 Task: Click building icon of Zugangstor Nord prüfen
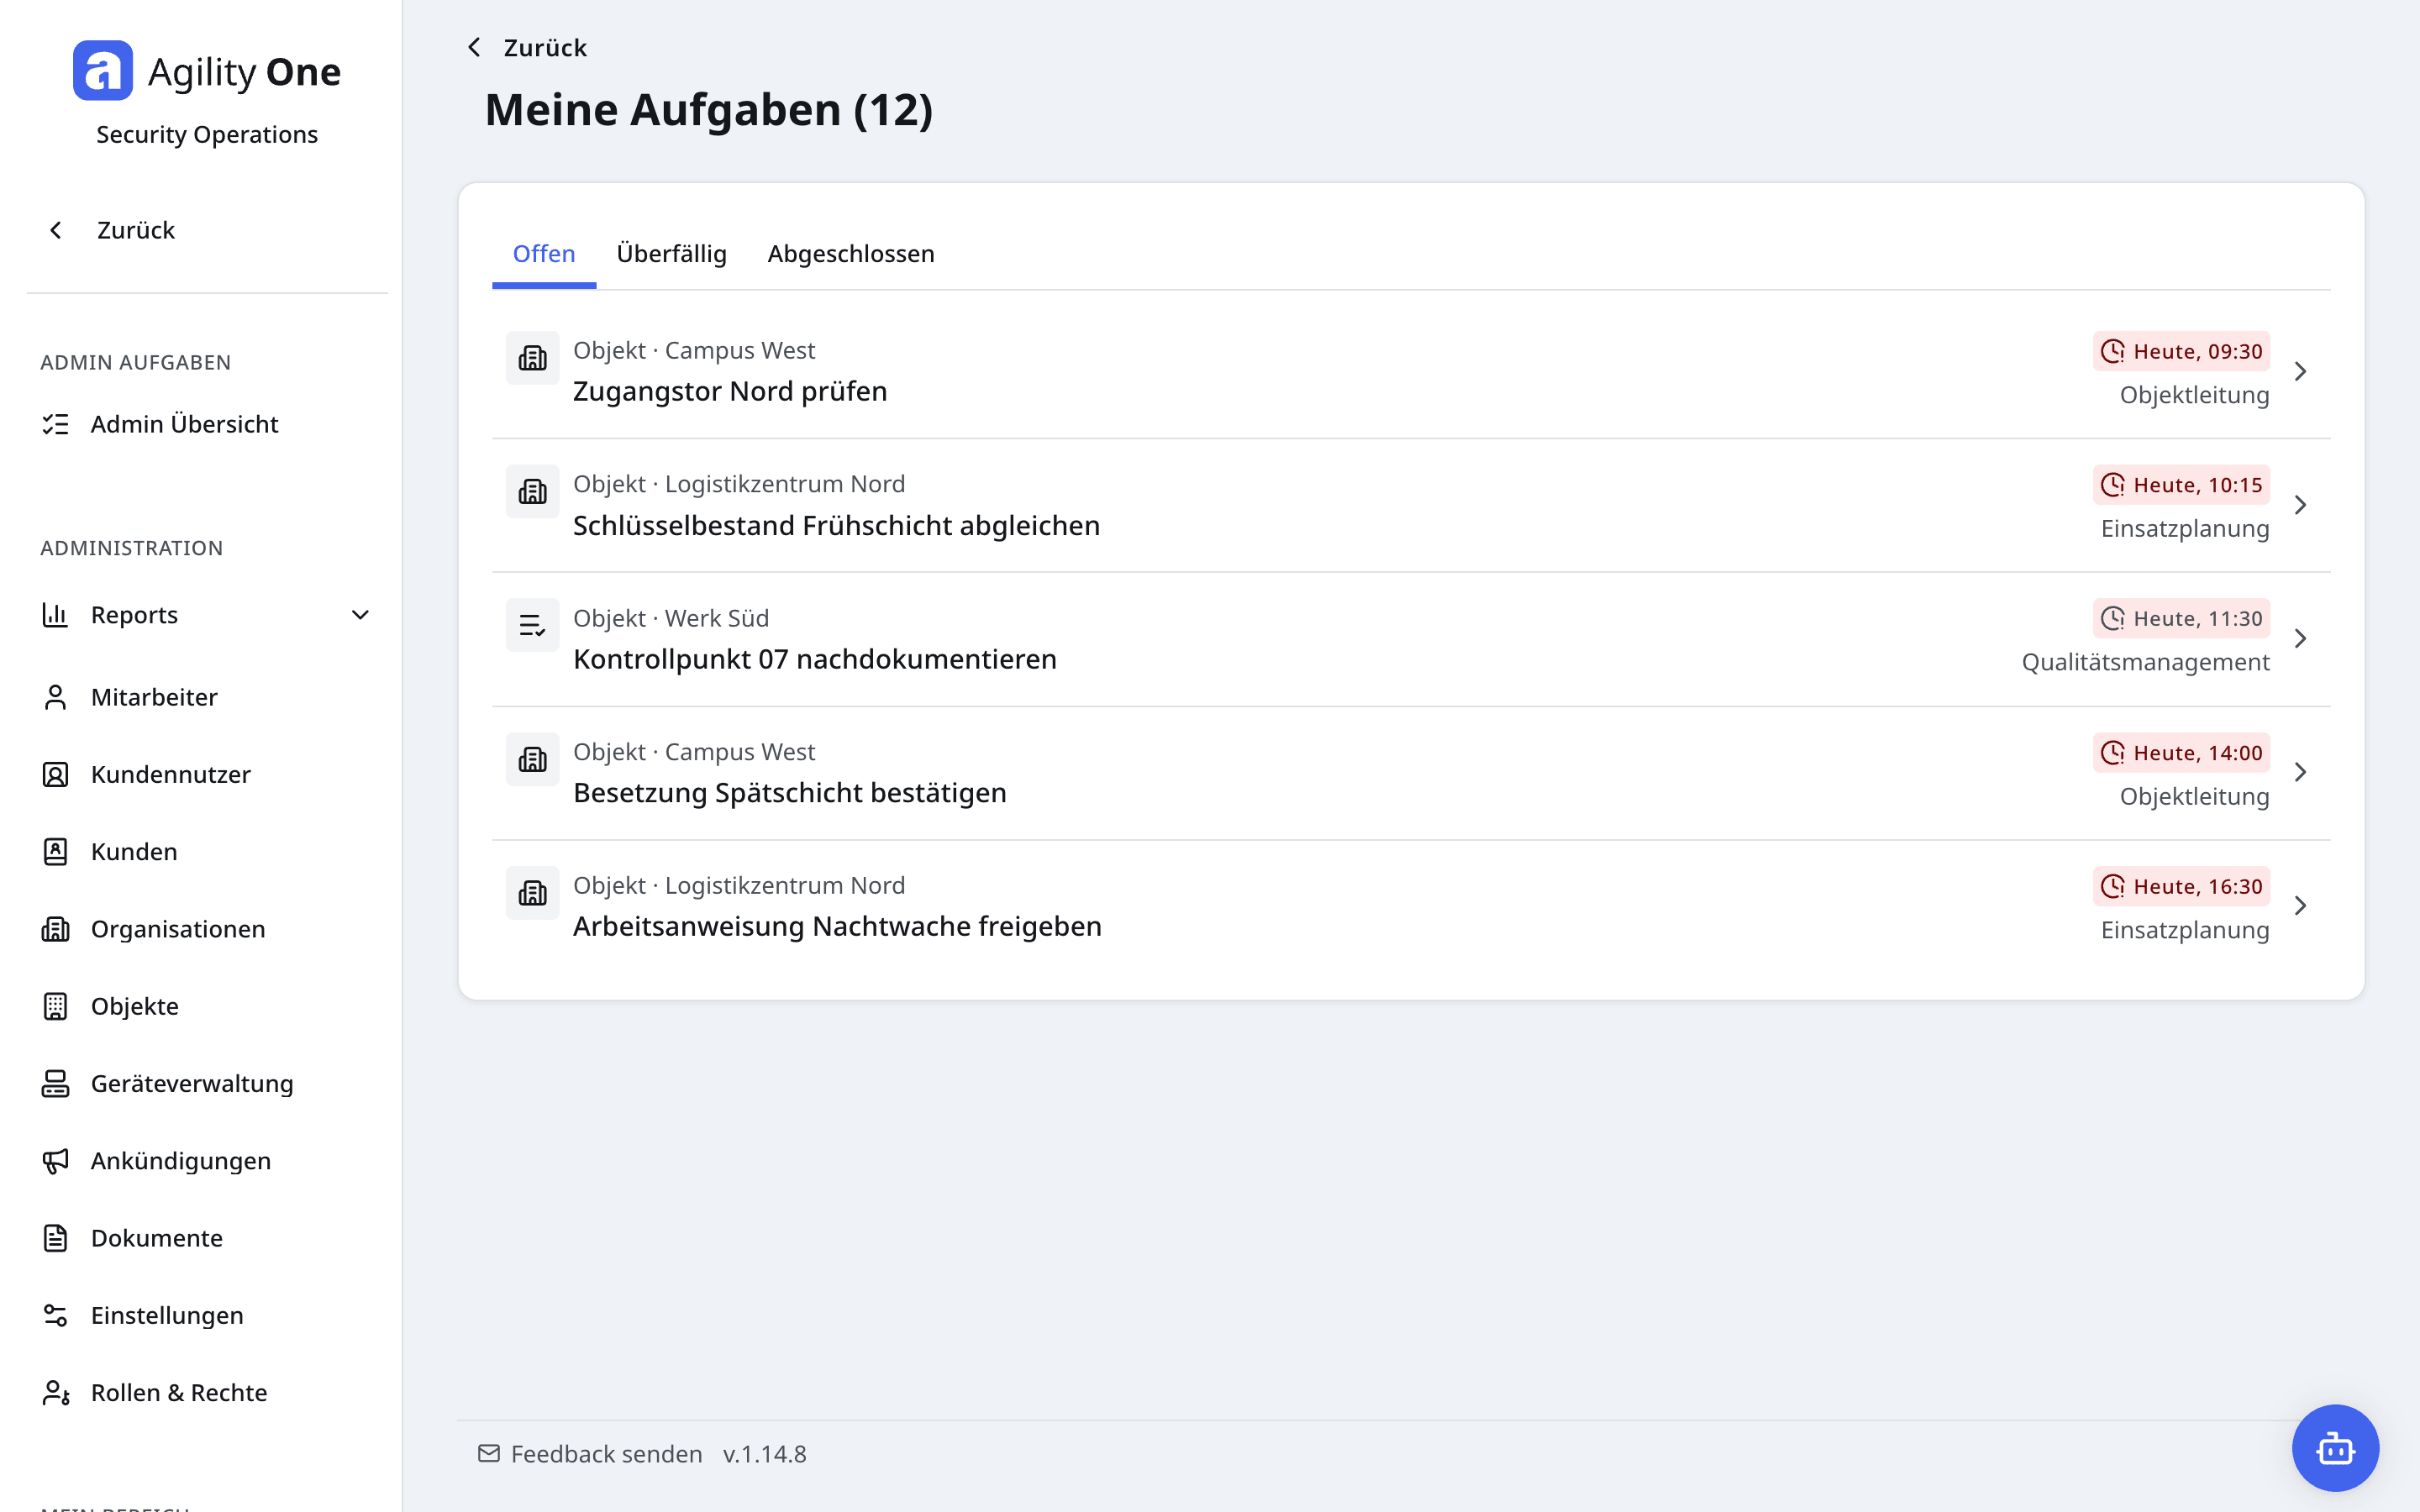532,358
